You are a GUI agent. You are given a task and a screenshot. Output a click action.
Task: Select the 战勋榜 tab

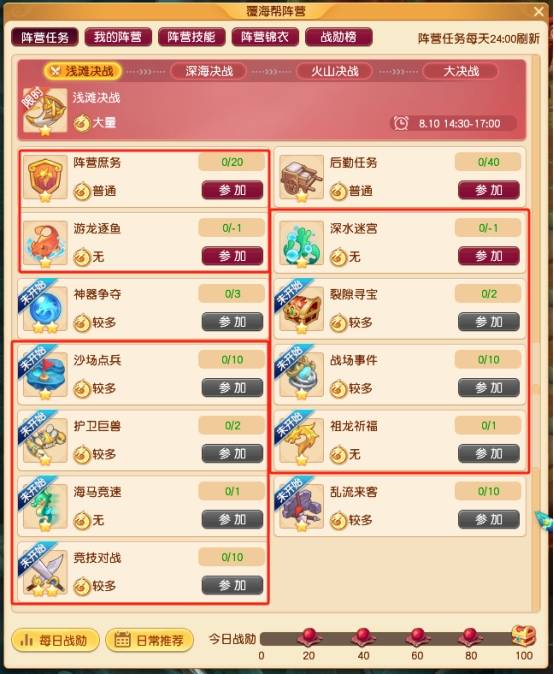click(339, 37)
